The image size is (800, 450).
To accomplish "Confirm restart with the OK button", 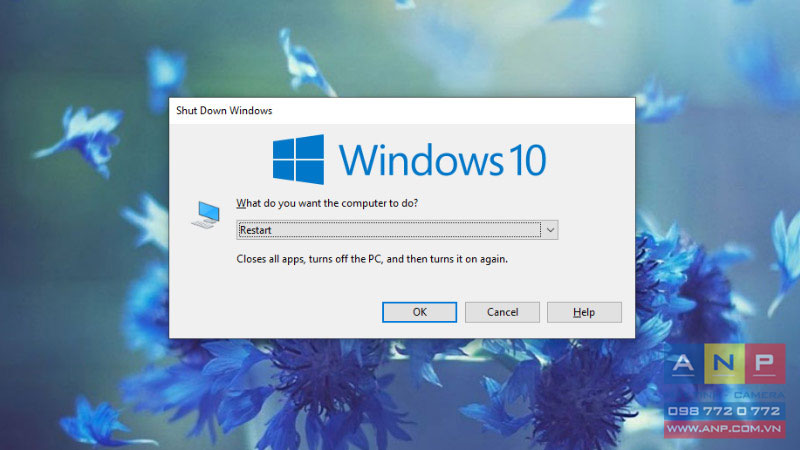I will (419, 312).
